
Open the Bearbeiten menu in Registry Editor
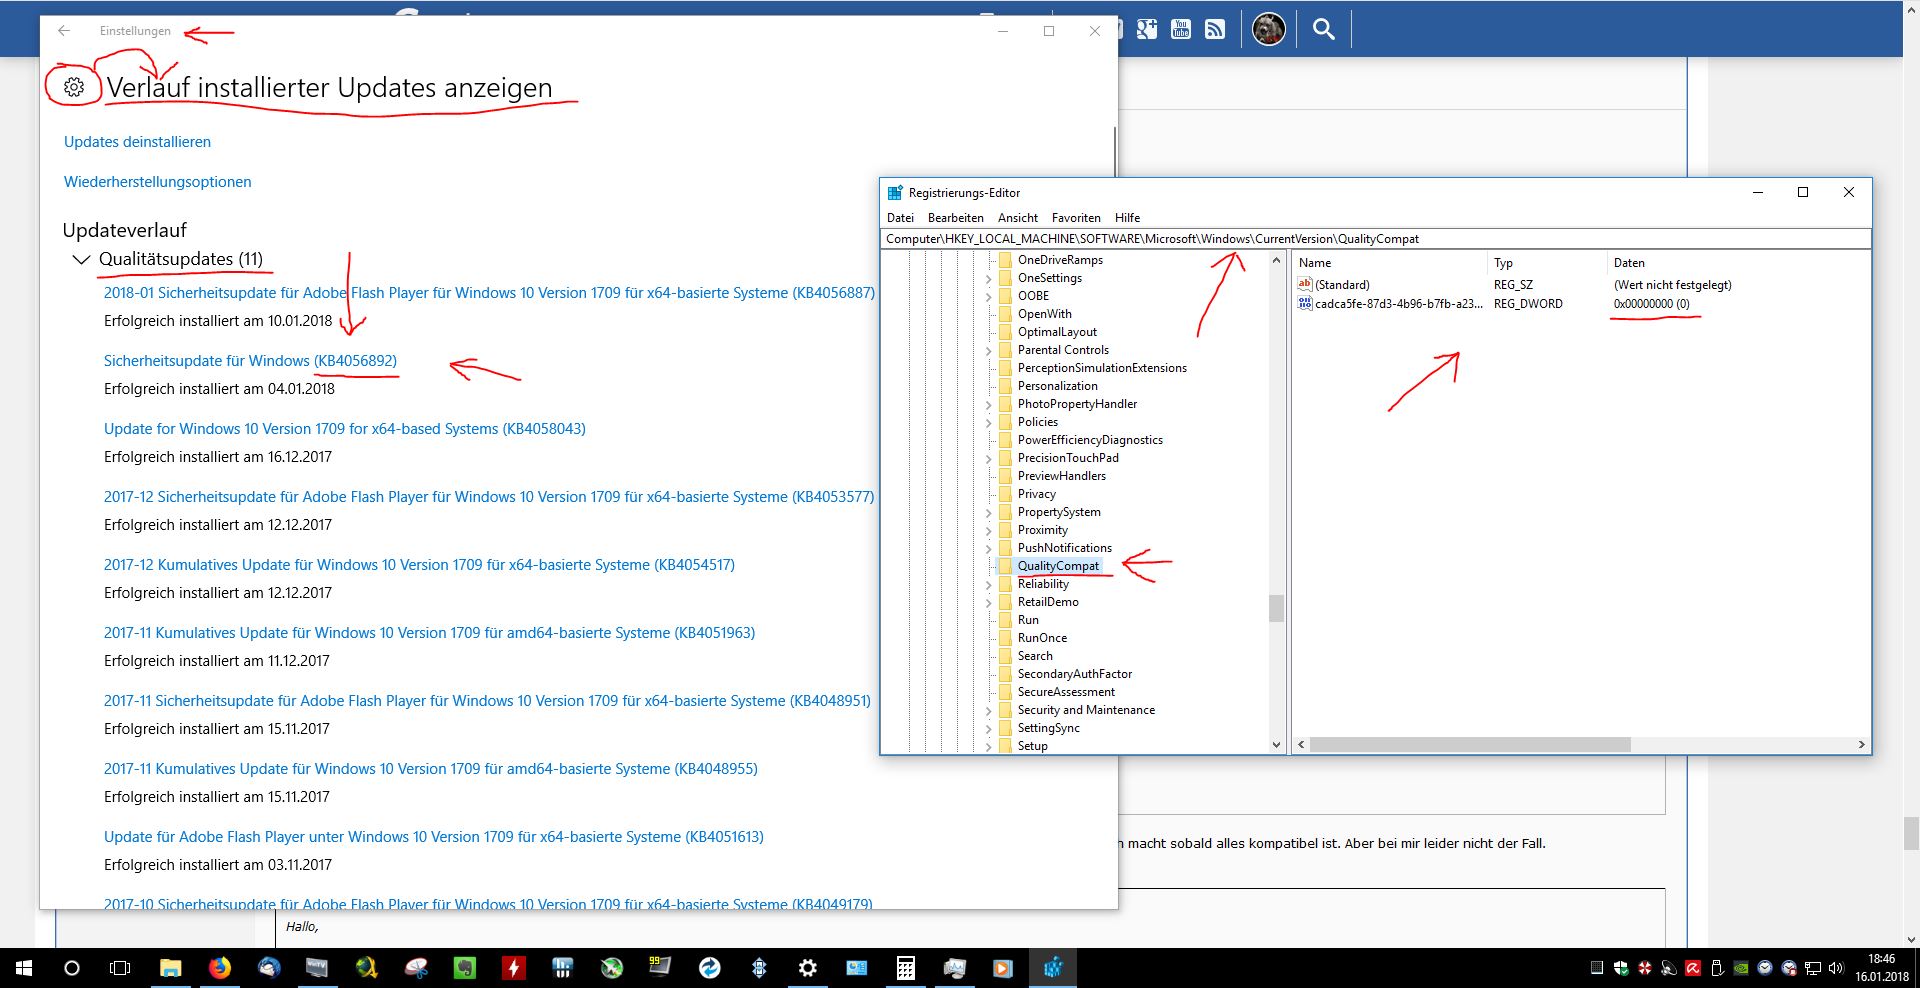[956, 218]
